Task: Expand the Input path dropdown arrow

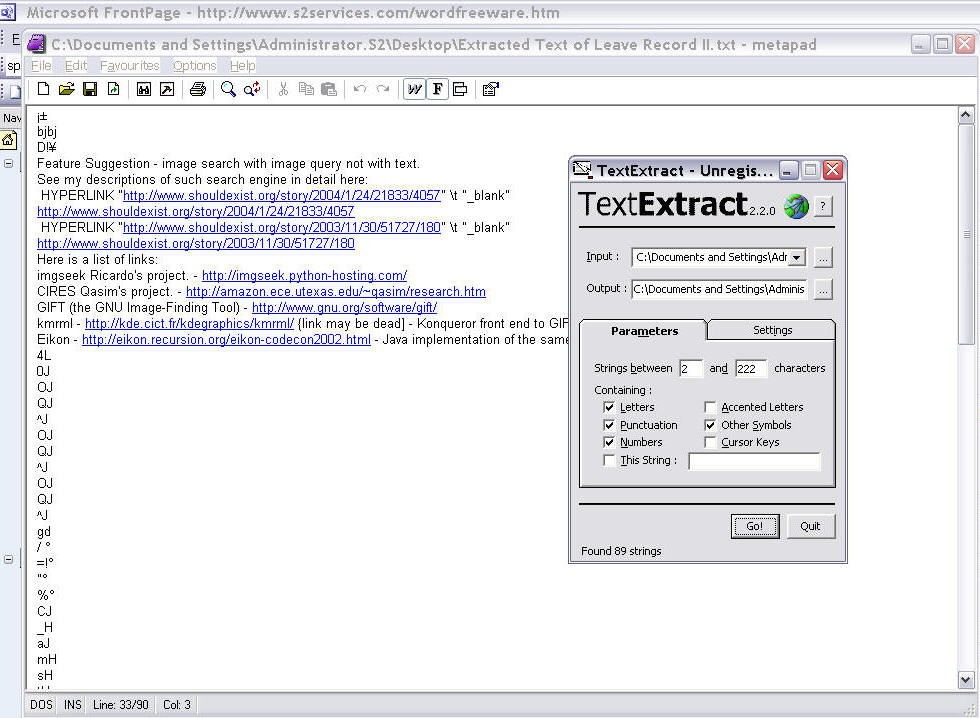Action: coord(796,257)
